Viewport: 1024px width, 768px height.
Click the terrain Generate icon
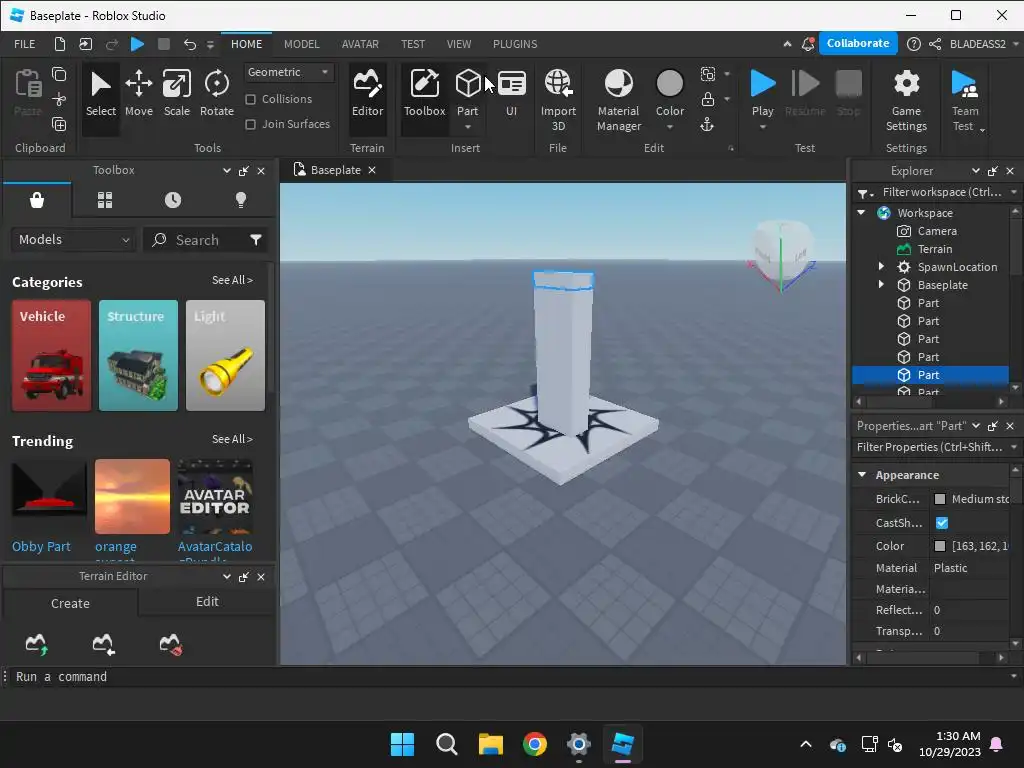(x=37, y=644)
